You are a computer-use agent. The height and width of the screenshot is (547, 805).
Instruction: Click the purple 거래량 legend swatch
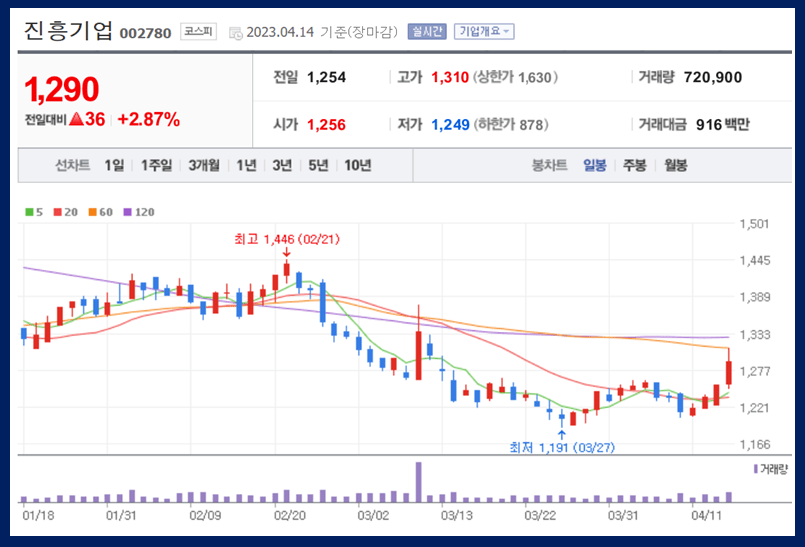tap(756, 469)
